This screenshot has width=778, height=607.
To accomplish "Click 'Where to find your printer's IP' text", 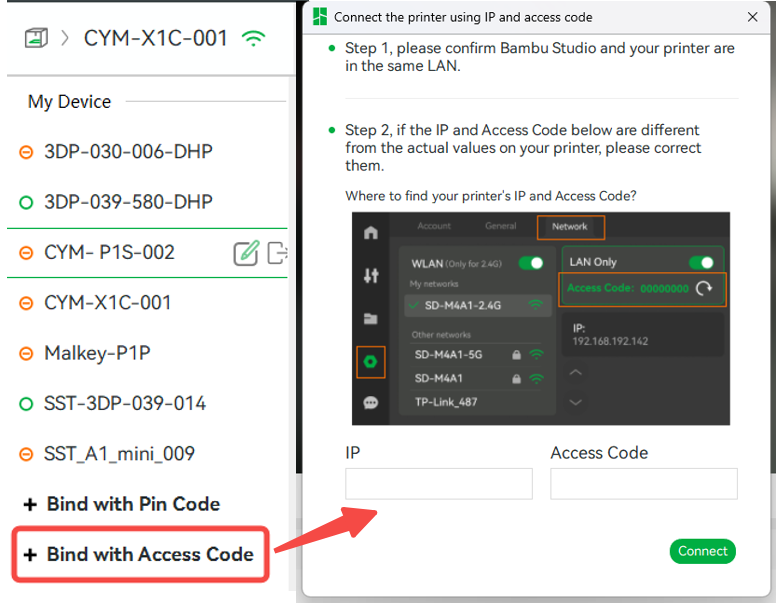I will tap(491, 196).
